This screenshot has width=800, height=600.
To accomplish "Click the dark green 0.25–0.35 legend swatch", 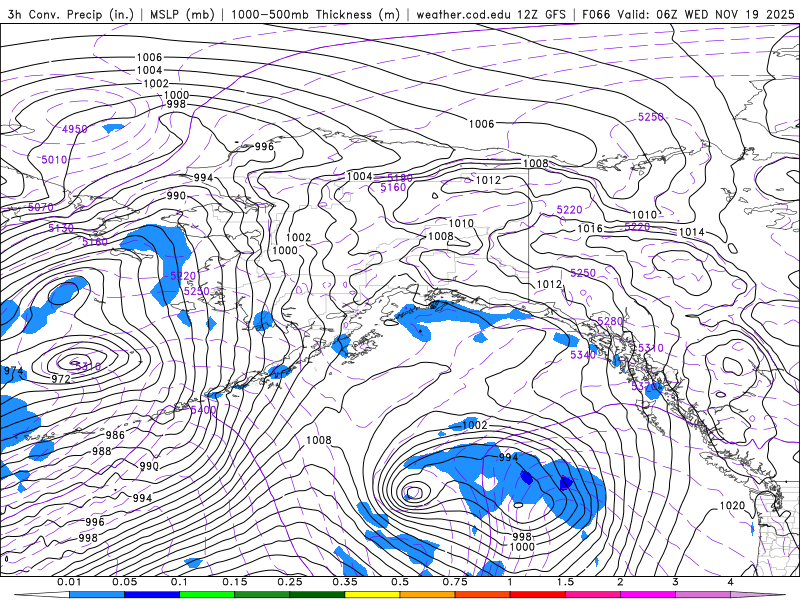I will (317, 595).
